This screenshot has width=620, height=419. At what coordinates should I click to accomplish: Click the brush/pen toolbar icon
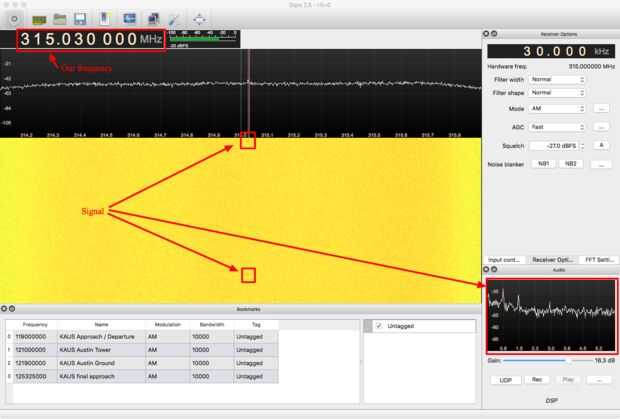click(174, 19)
